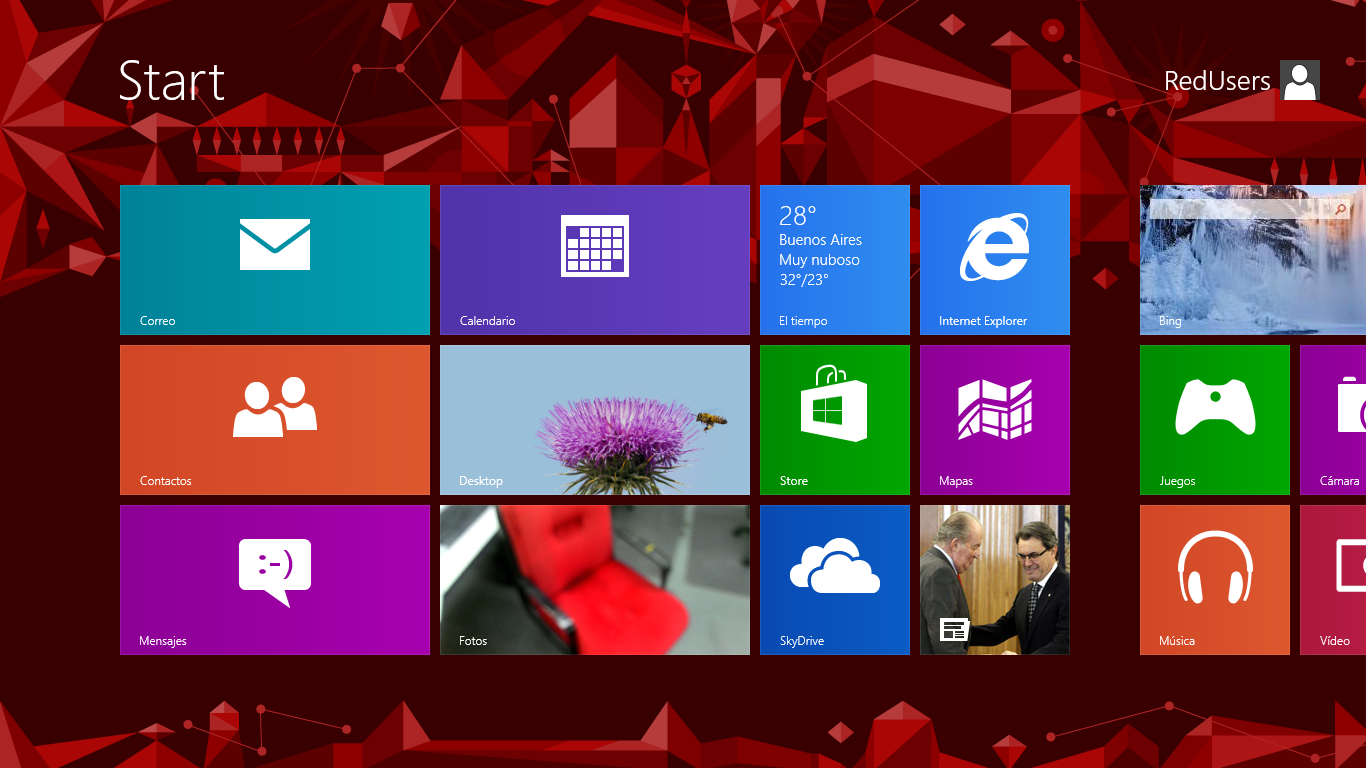Click the RedUsers account avatar picture
Image resolution: width=1366 pixels, height=768 pixels.
1300,80
